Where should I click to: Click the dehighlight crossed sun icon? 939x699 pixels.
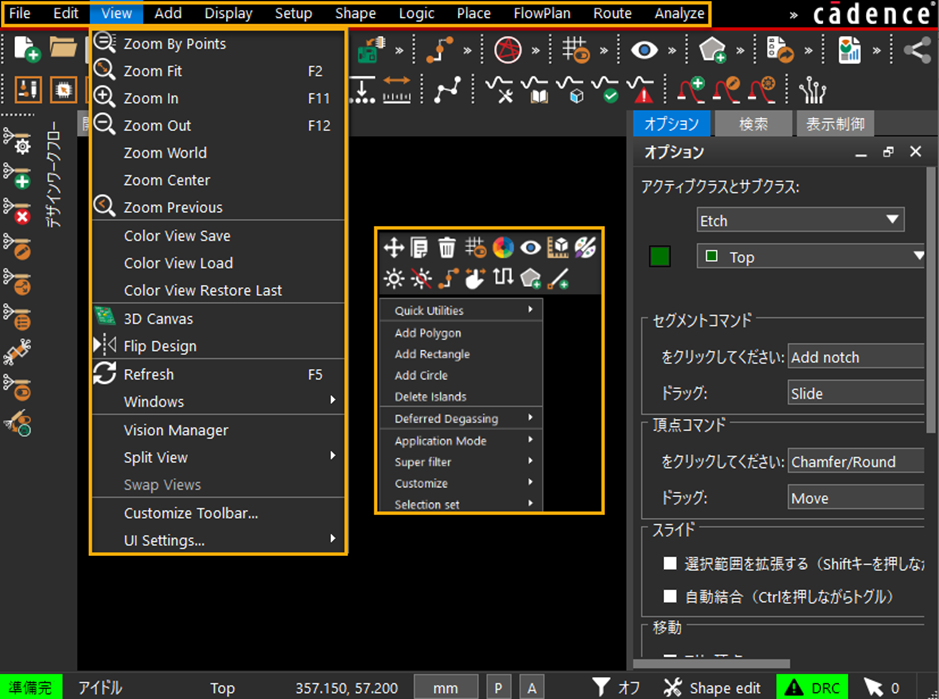pyautogui.click(x=422, y=279)
